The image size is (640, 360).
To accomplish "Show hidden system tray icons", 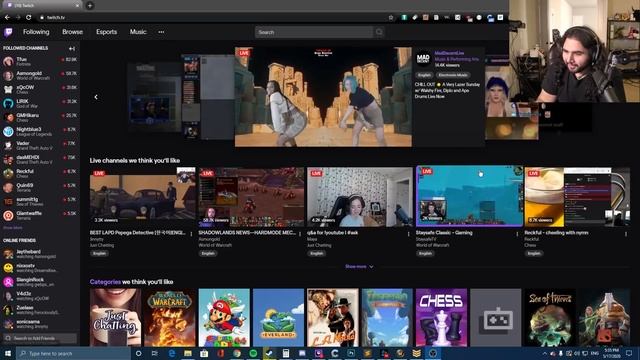I will [544, 353].
